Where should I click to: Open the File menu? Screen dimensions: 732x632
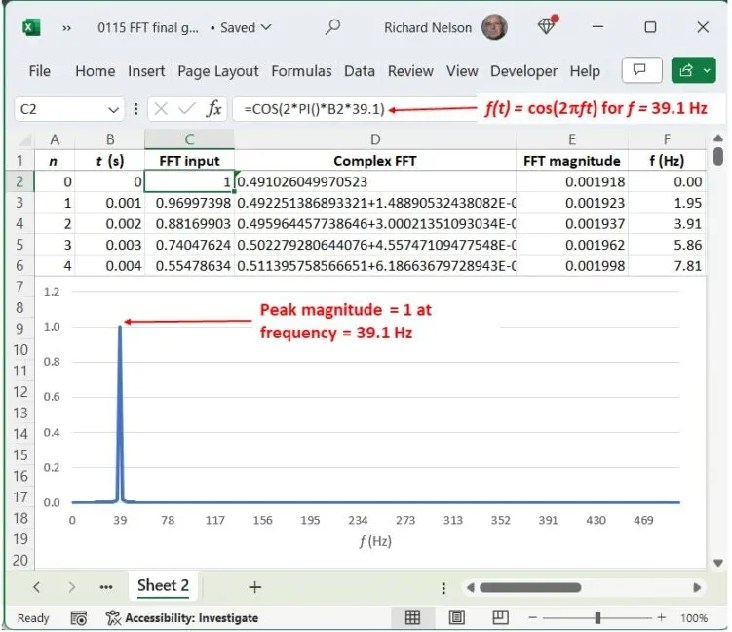pyautogui.click(x=40, y=71)
